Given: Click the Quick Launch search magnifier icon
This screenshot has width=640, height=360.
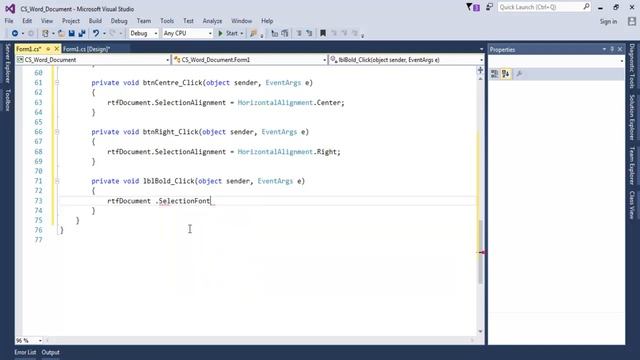Looking at the screenshot, I should tap(586, 7).
